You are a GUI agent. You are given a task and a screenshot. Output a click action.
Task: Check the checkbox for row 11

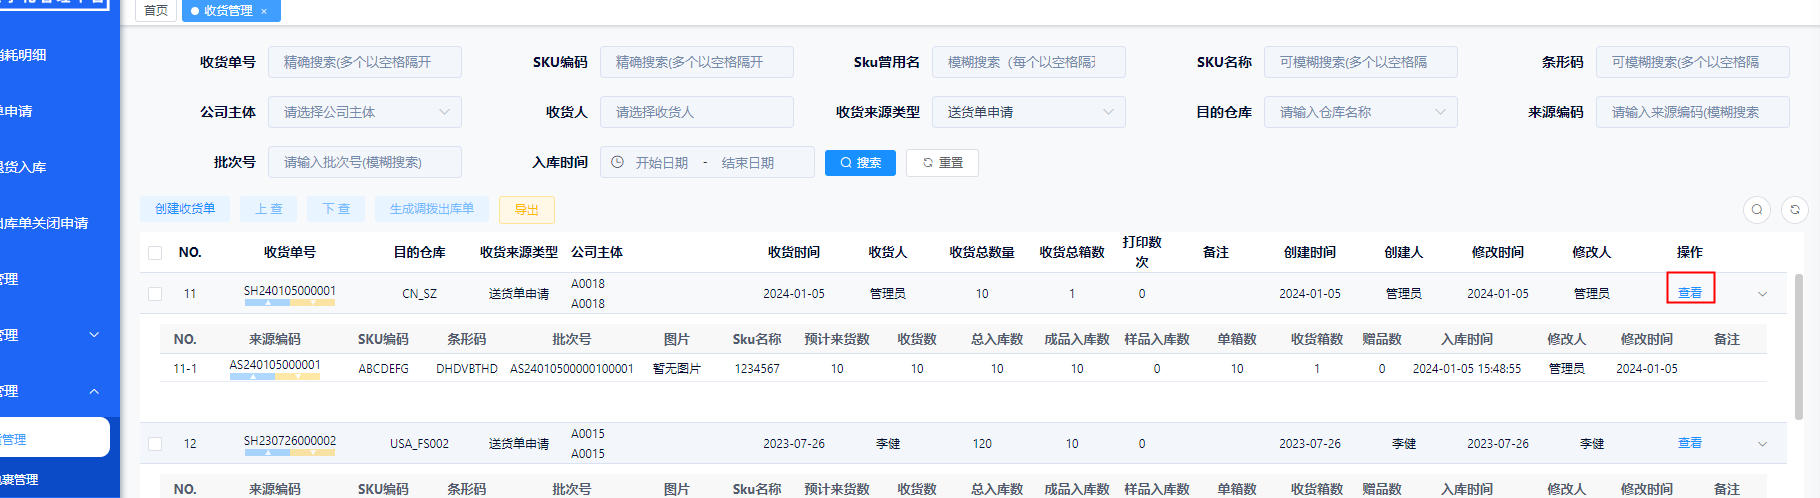pos(155,294)
